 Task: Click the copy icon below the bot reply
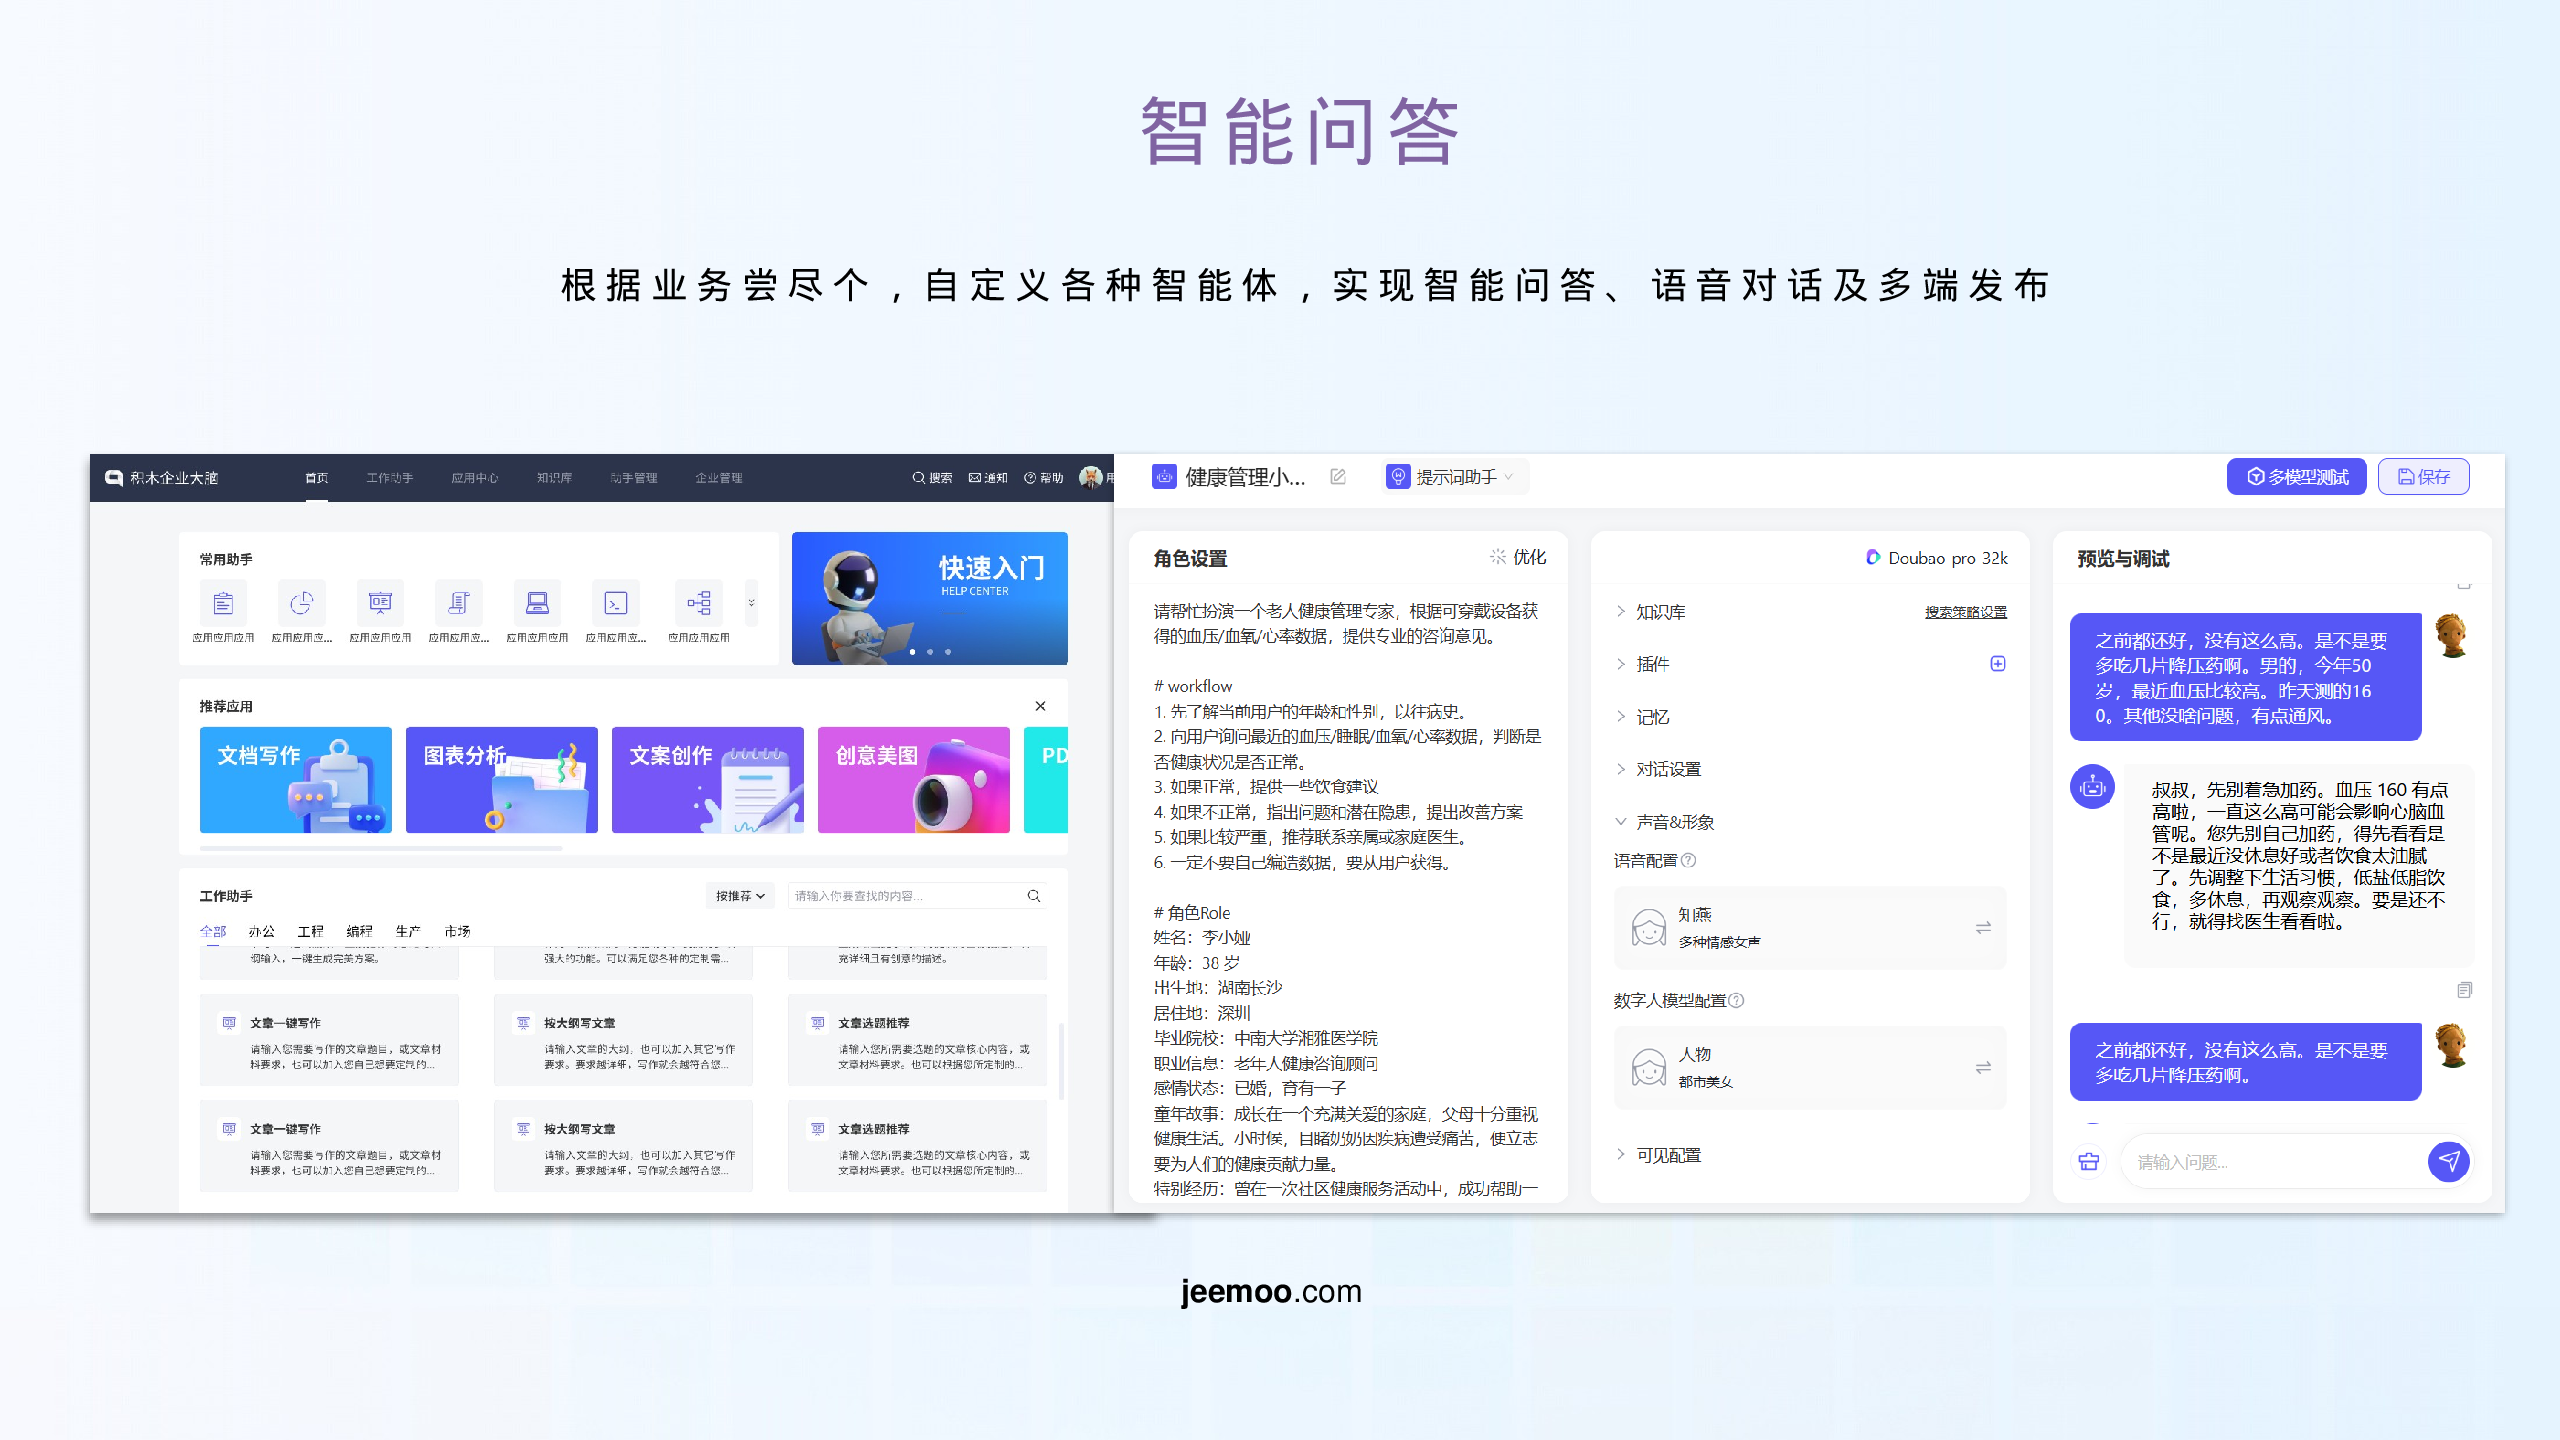[x=2464, y=990]
